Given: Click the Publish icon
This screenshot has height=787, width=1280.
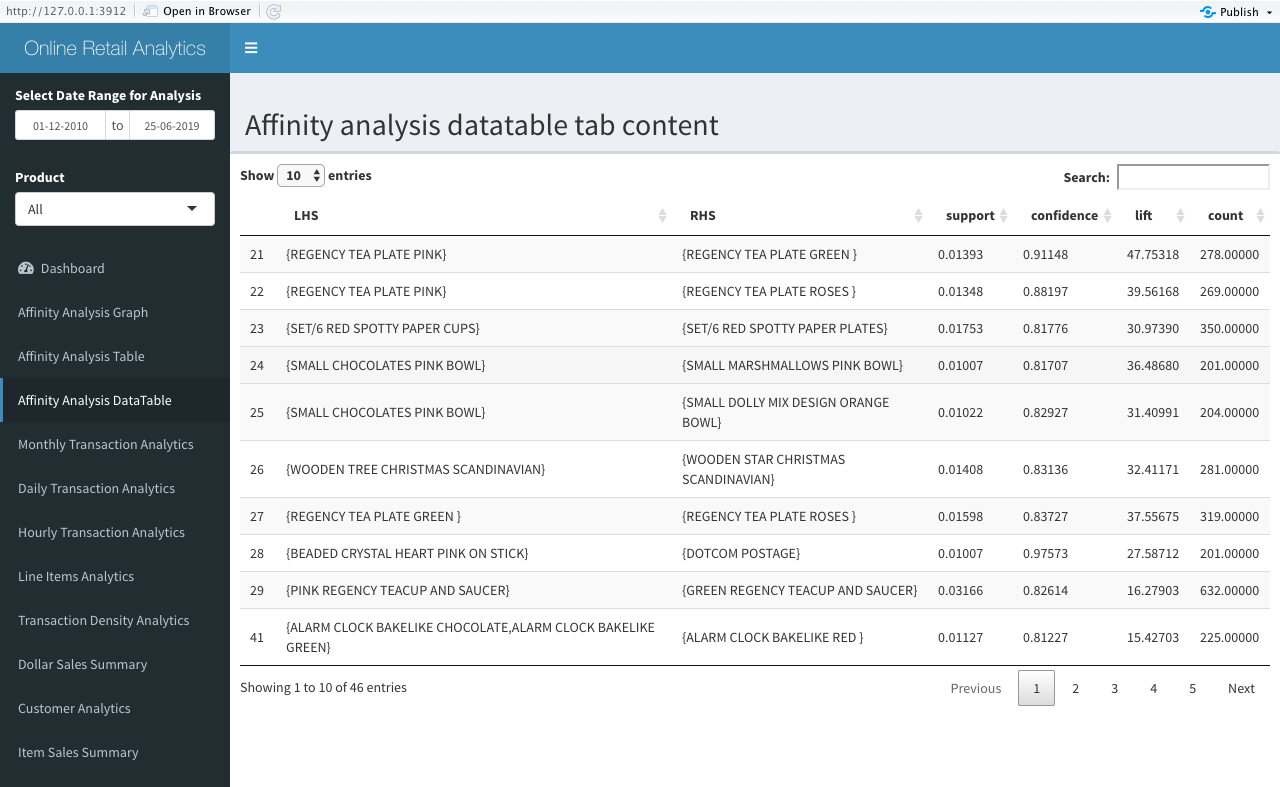Looking at the screenshot, I should coord(1208,12).
